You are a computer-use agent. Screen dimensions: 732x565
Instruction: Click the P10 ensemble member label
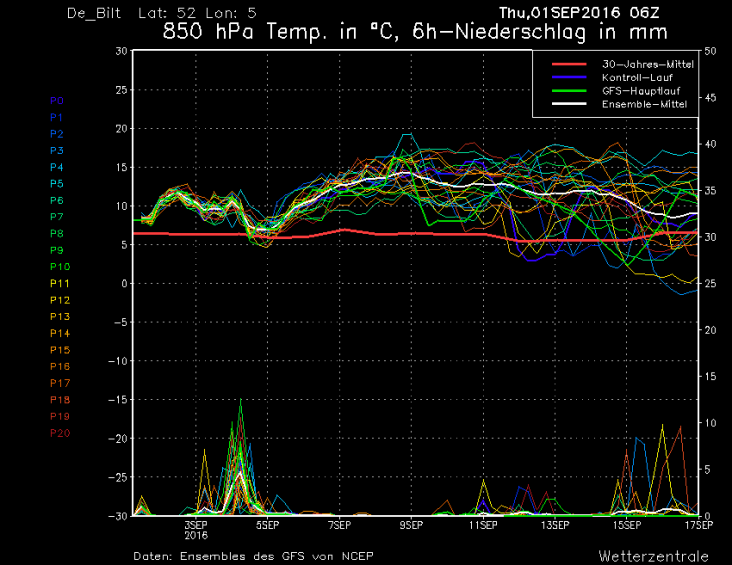click(60, 267)
